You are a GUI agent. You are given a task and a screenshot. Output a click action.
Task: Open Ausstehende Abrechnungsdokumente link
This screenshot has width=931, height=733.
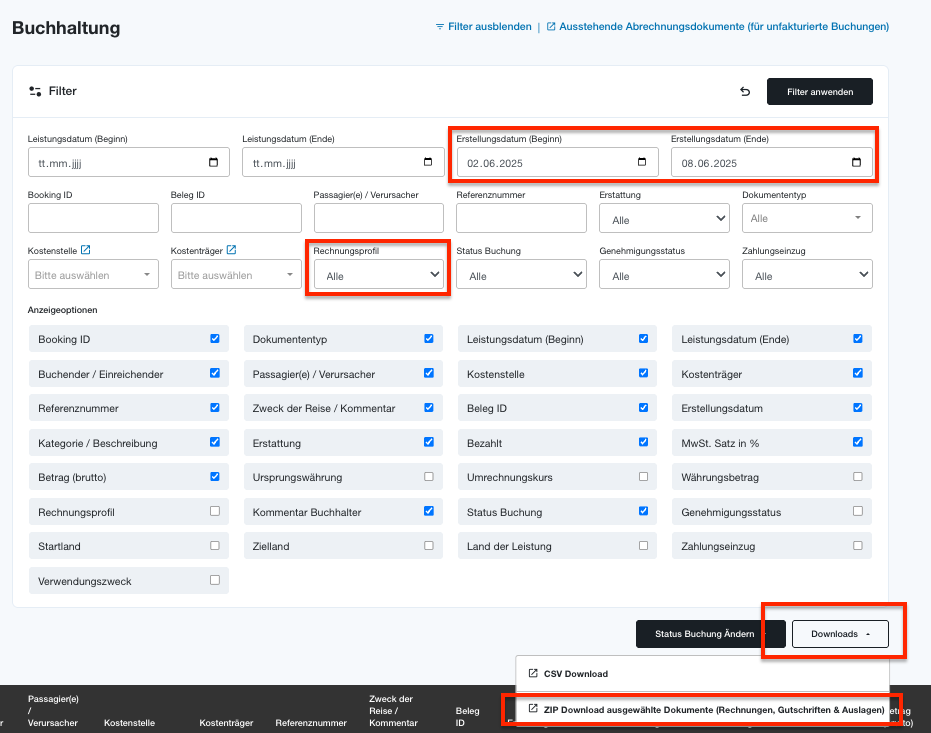tap(718, 27)
